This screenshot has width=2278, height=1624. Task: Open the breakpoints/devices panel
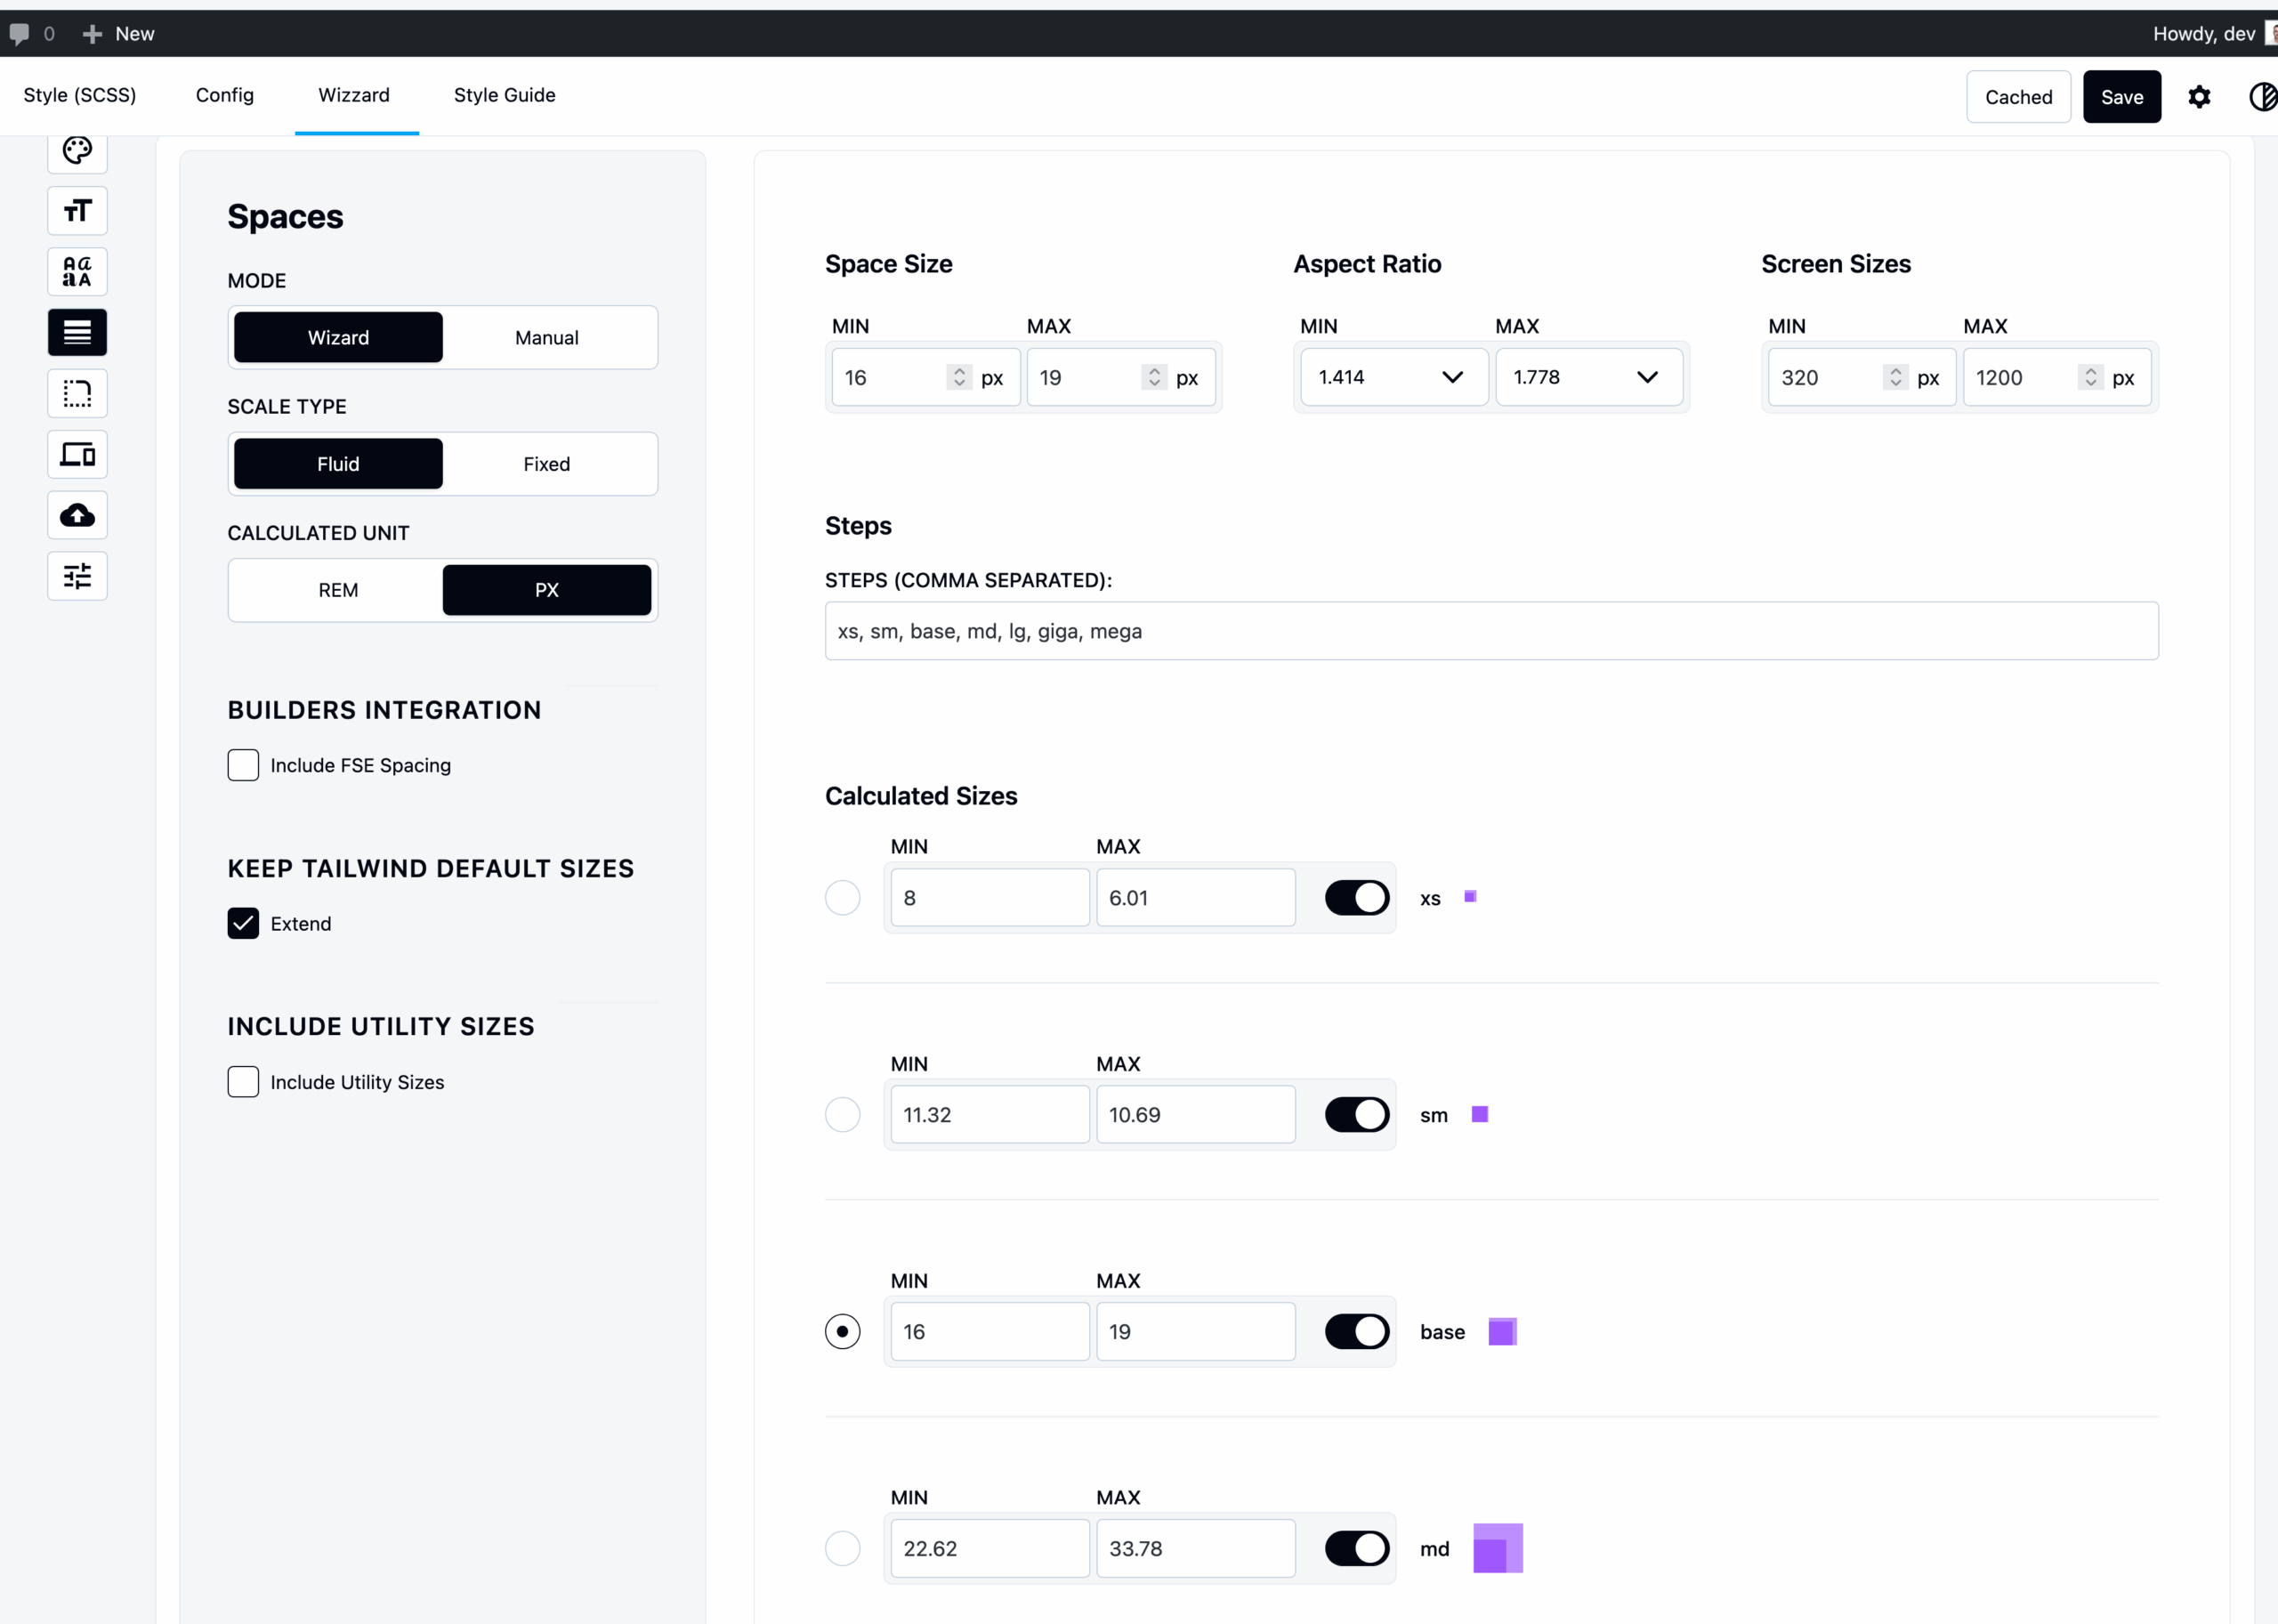tap(77, 454)
